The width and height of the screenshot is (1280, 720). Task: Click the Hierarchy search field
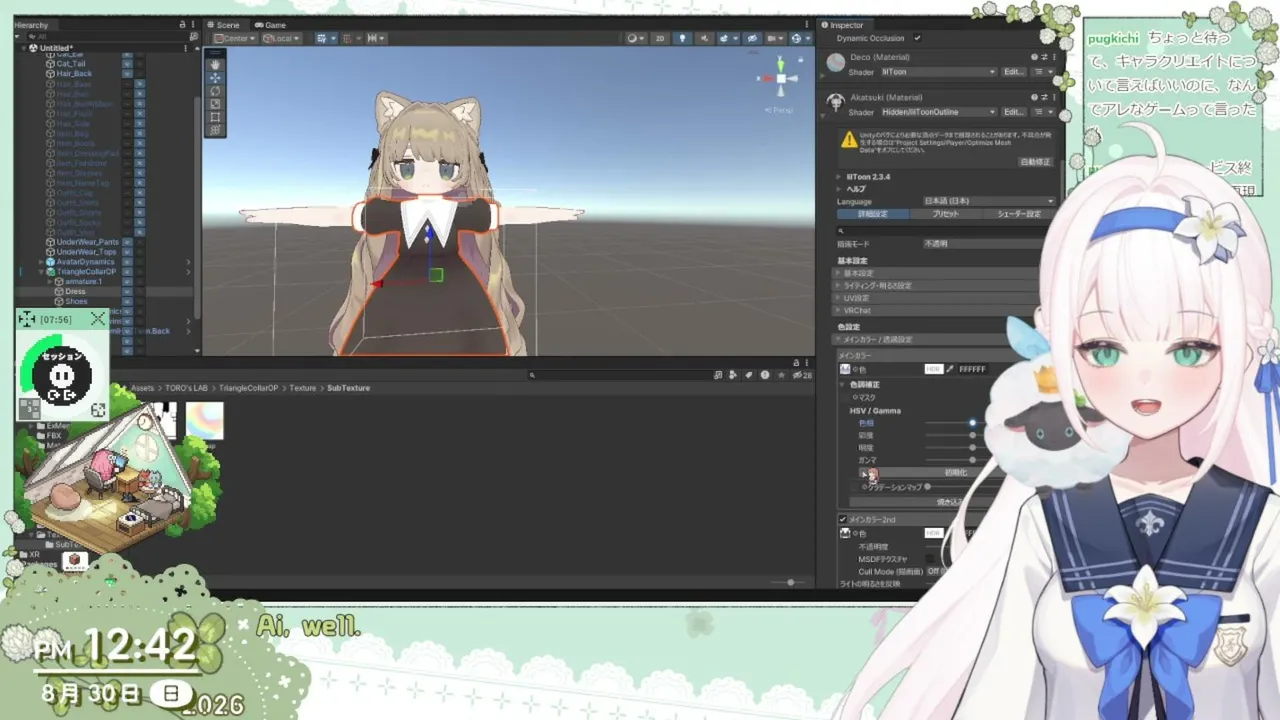pos(105,37)
